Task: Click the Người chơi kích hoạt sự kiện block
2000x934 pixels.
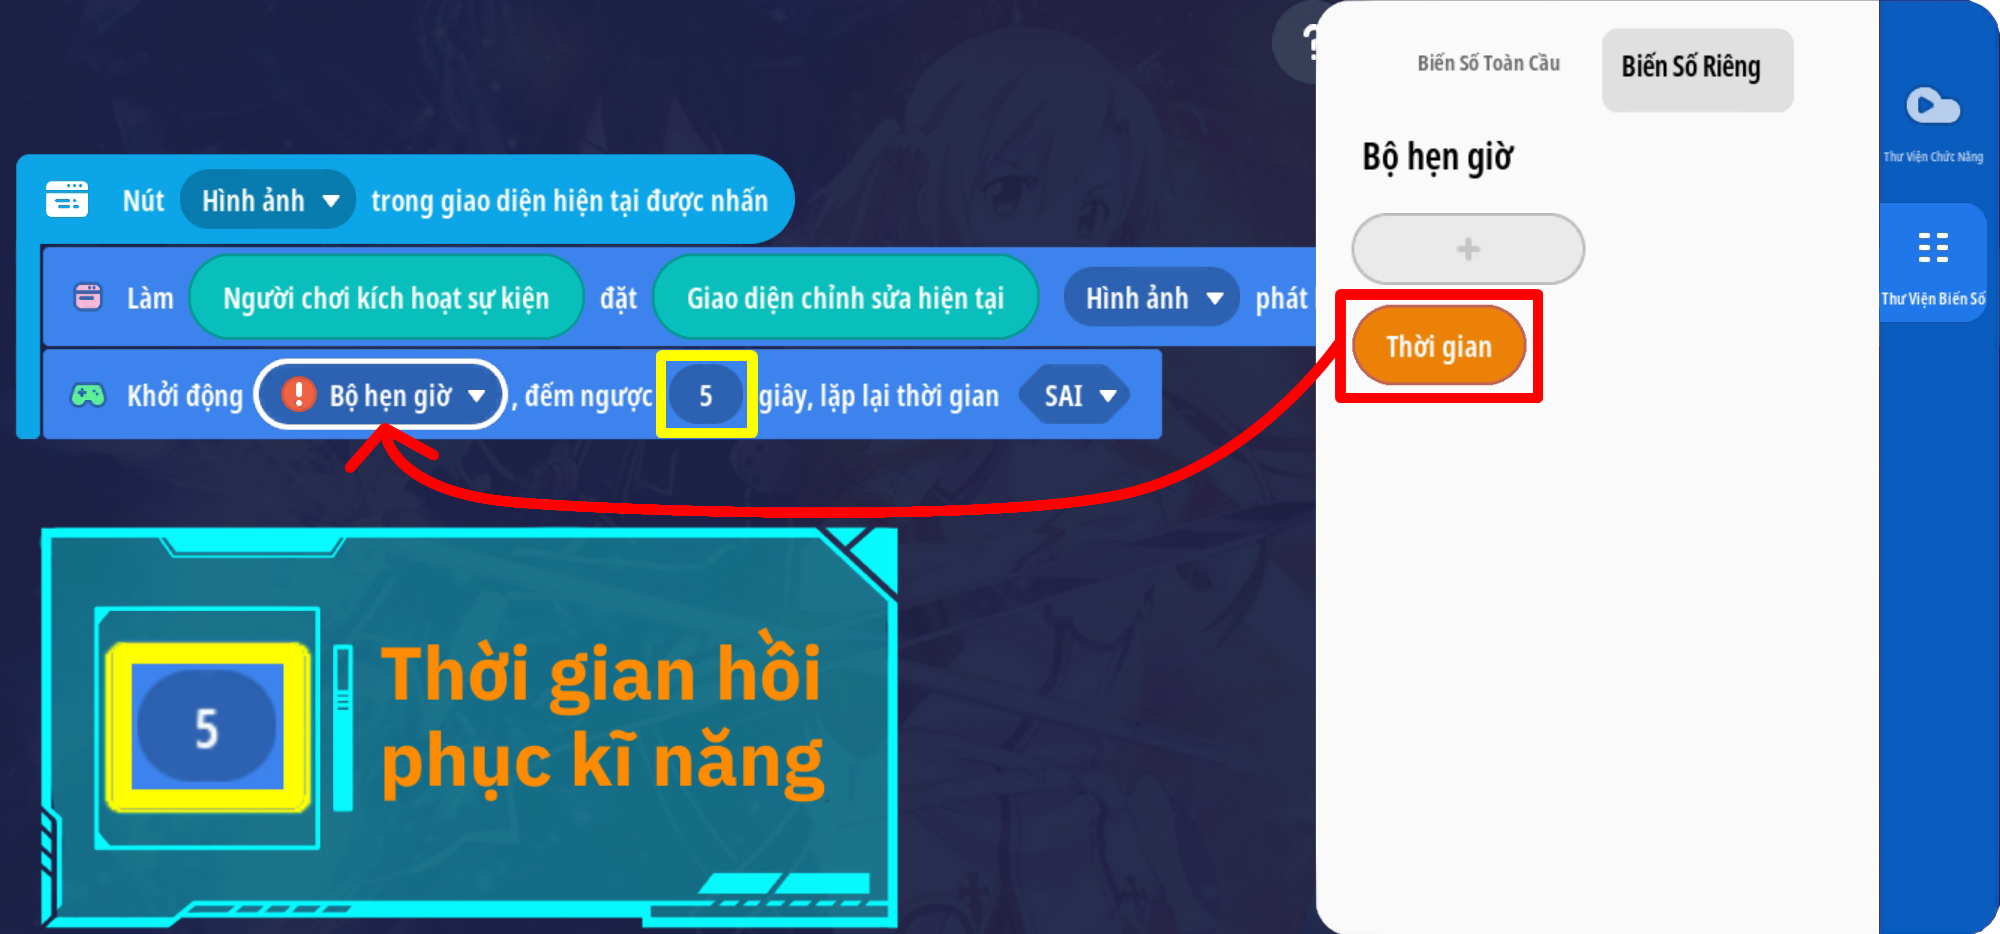Action: (x=386, y=298)
